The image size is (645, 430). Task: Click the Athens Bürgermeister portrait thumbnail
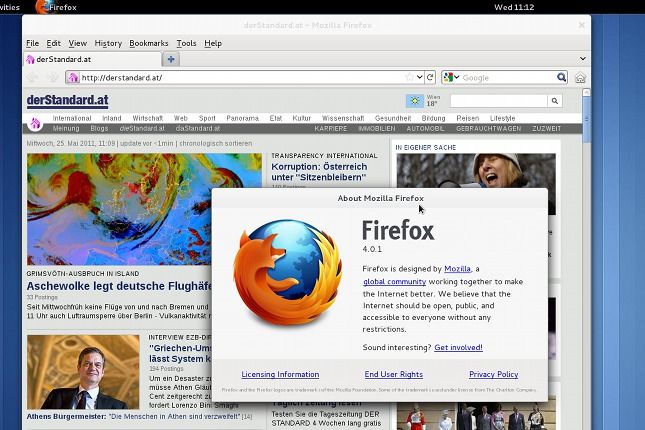(83, 372)
